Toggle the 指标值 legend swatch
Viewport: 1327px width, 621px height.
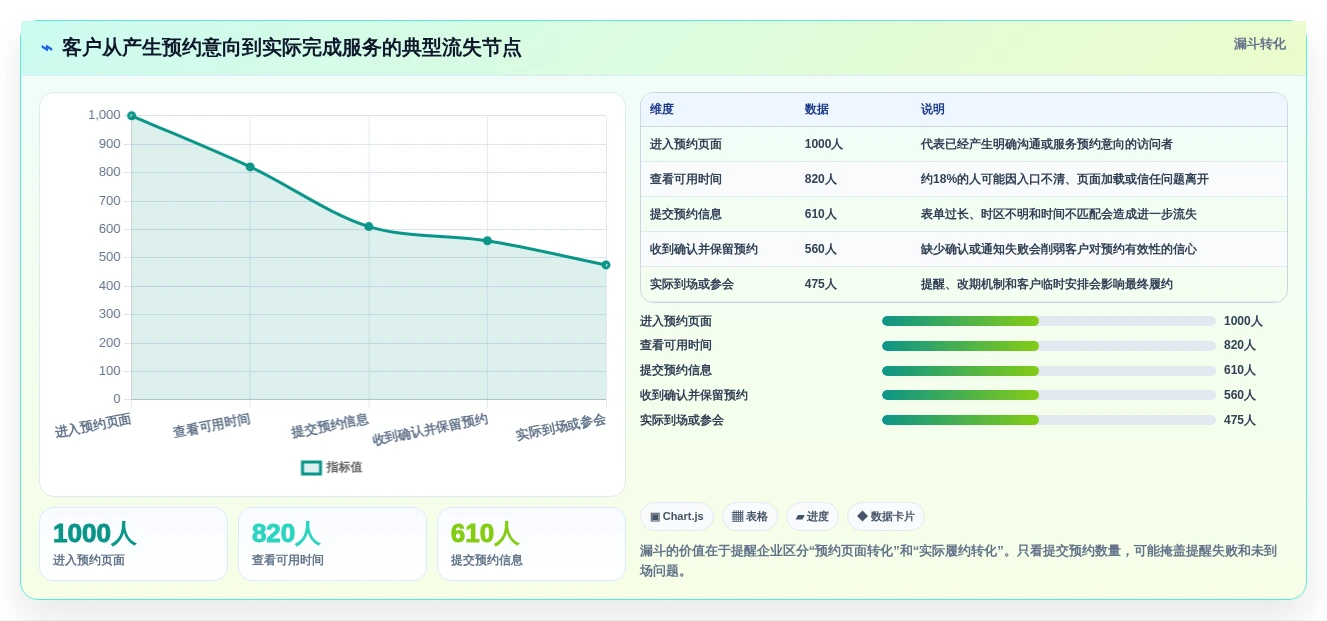[x=312, y=467]
